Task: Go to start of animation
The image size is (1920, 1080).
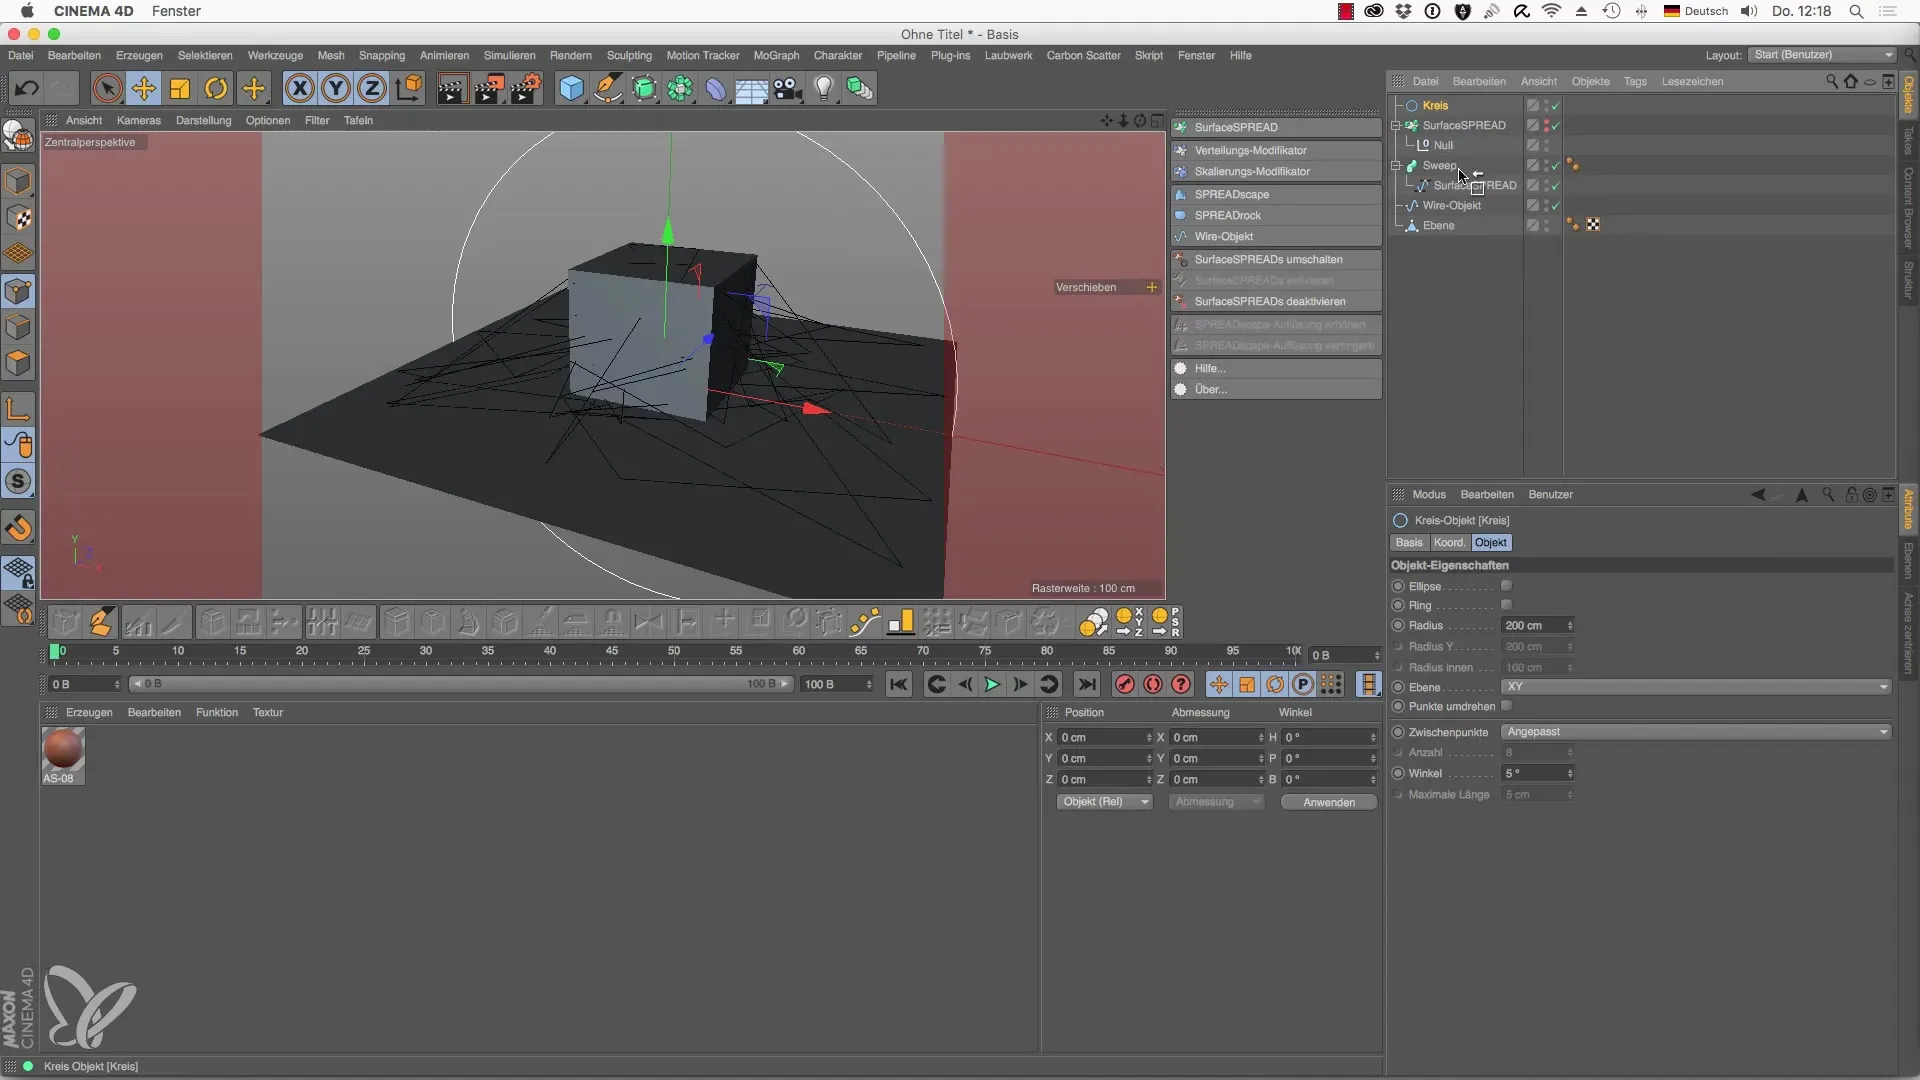Action: click(899, 684)
